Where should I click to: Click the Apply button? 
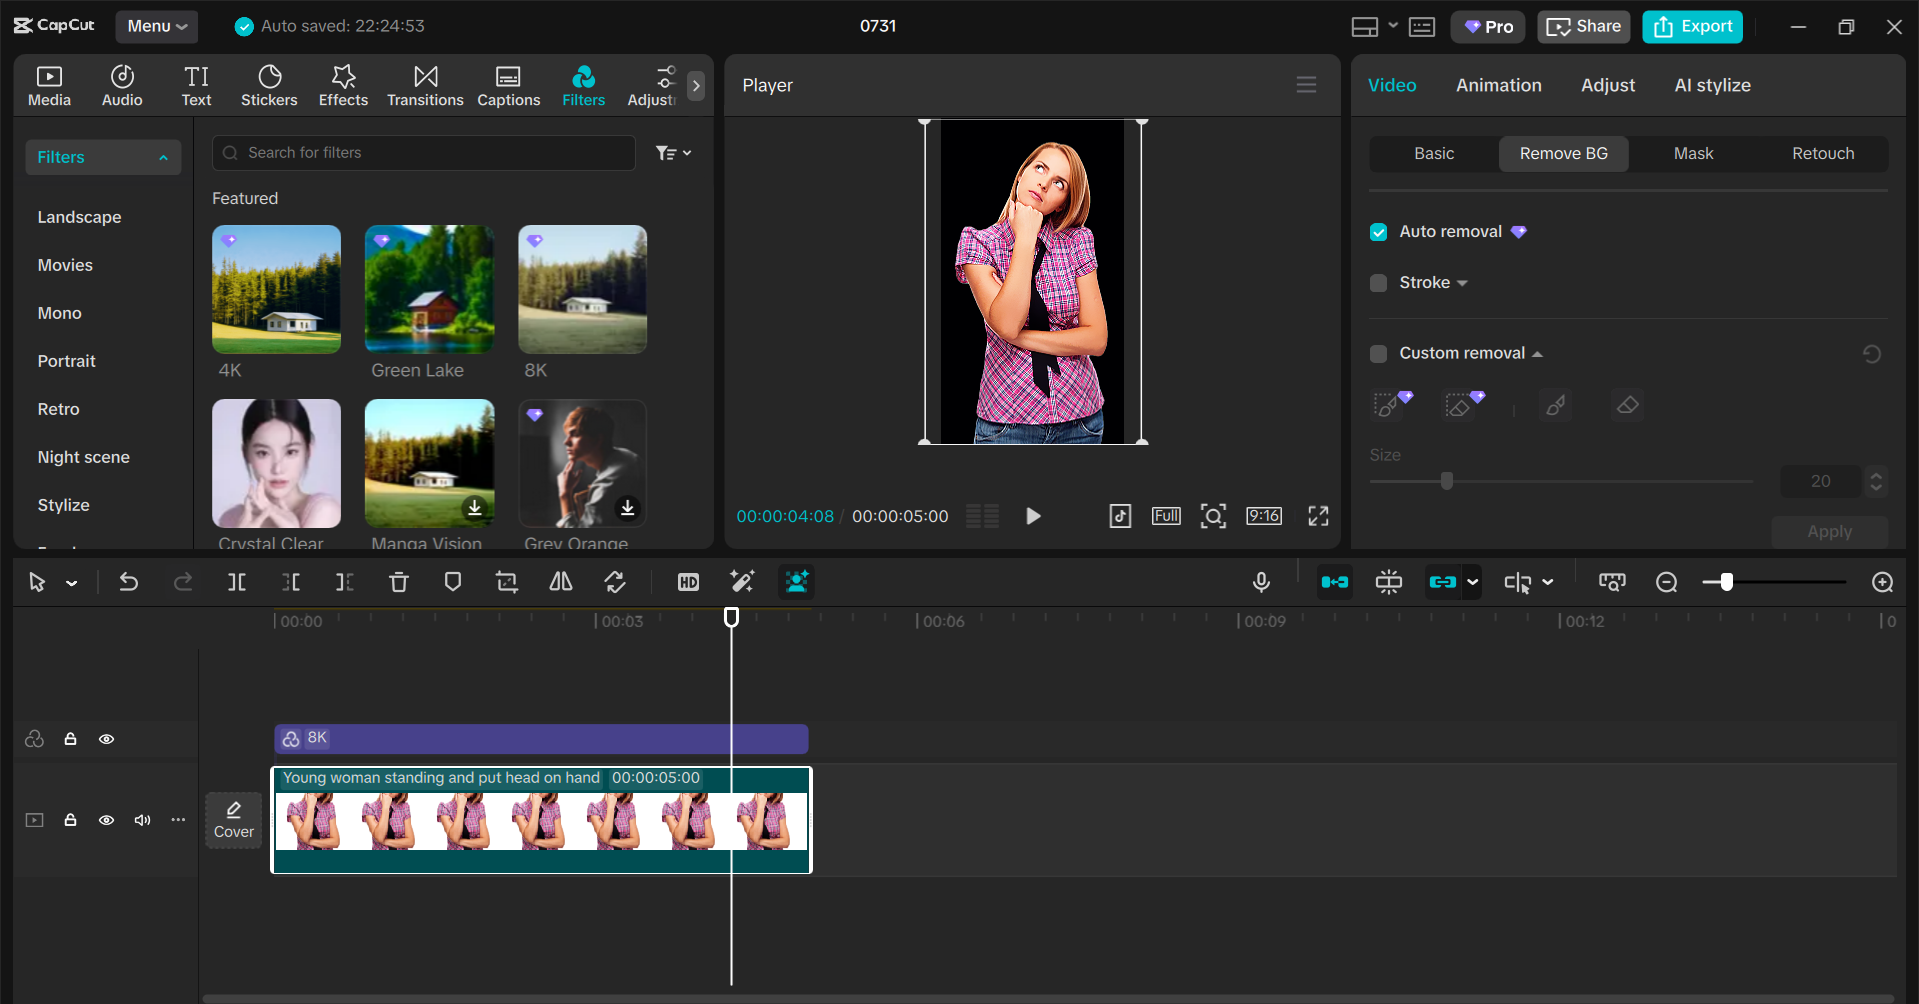(x=1828, y=531)
